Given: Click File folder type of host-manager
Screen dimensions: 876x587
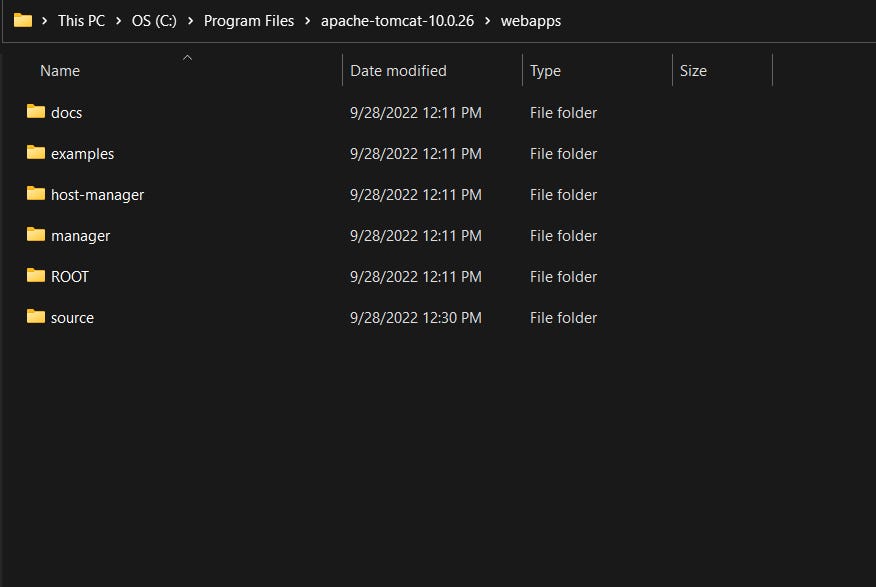Looking at the screenshot, I should pos(564,195).
